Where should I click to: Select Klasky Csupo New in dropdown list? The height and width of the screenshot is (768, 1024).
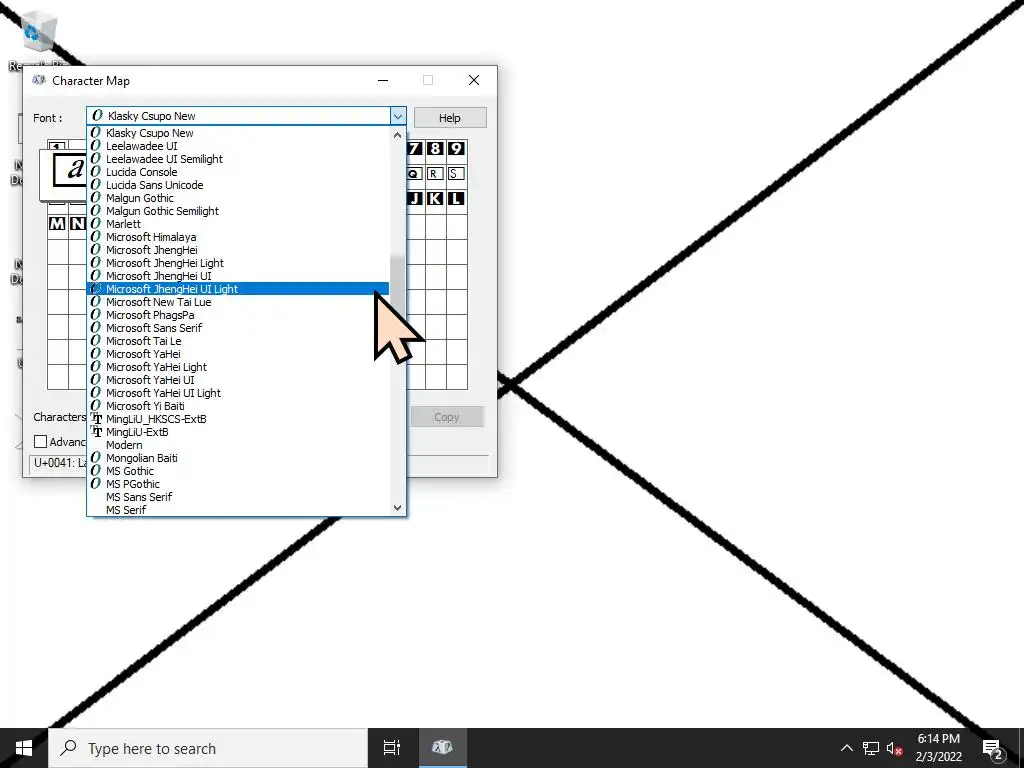pos(238,133)
